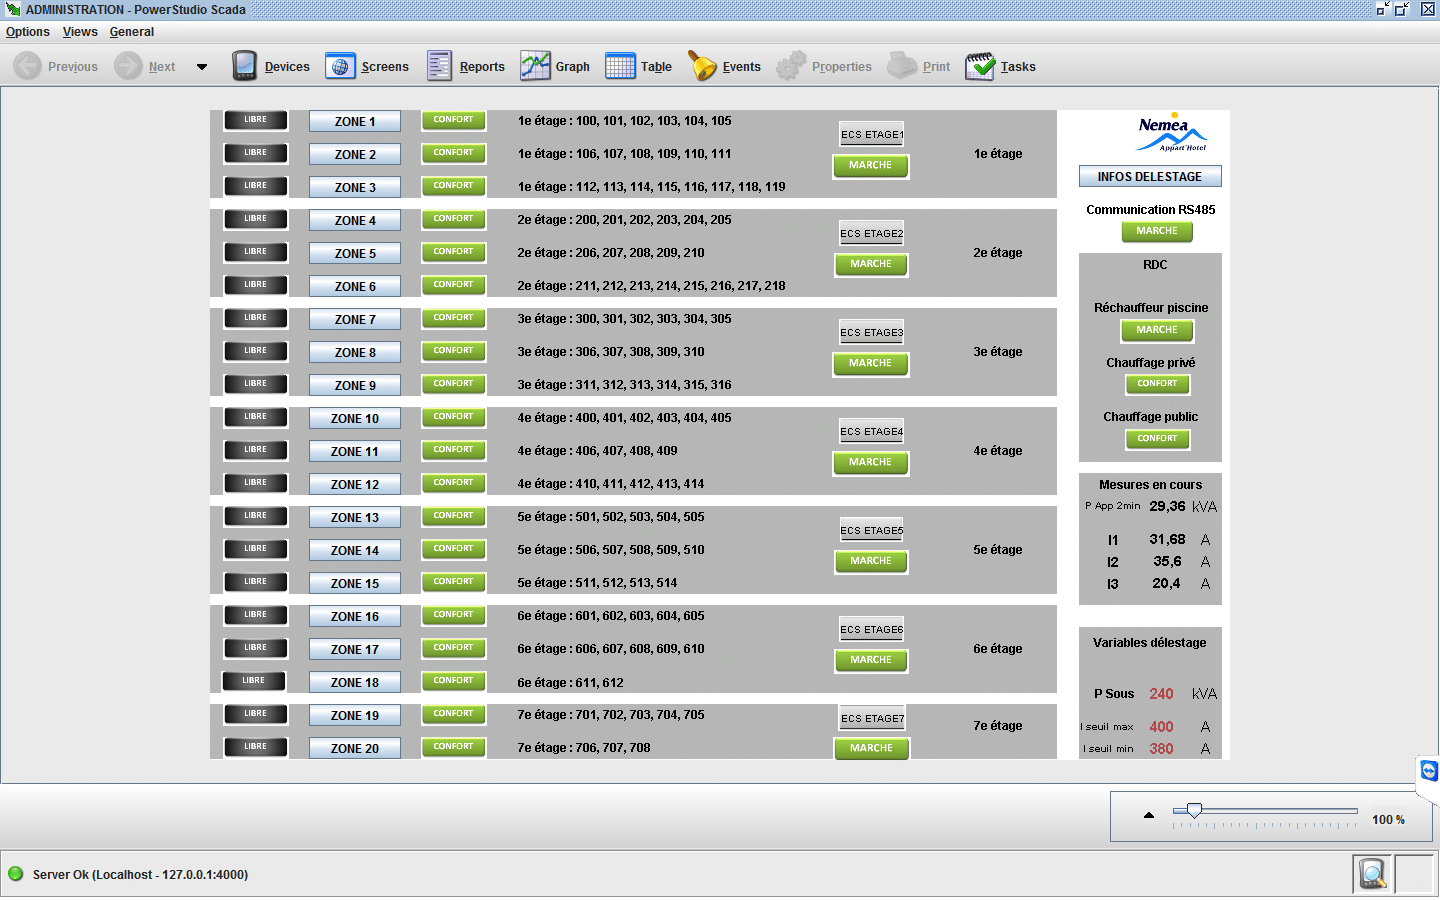Go back with Previous arrow icon
The image size is (1440, 900).
[x=28, y=66]
